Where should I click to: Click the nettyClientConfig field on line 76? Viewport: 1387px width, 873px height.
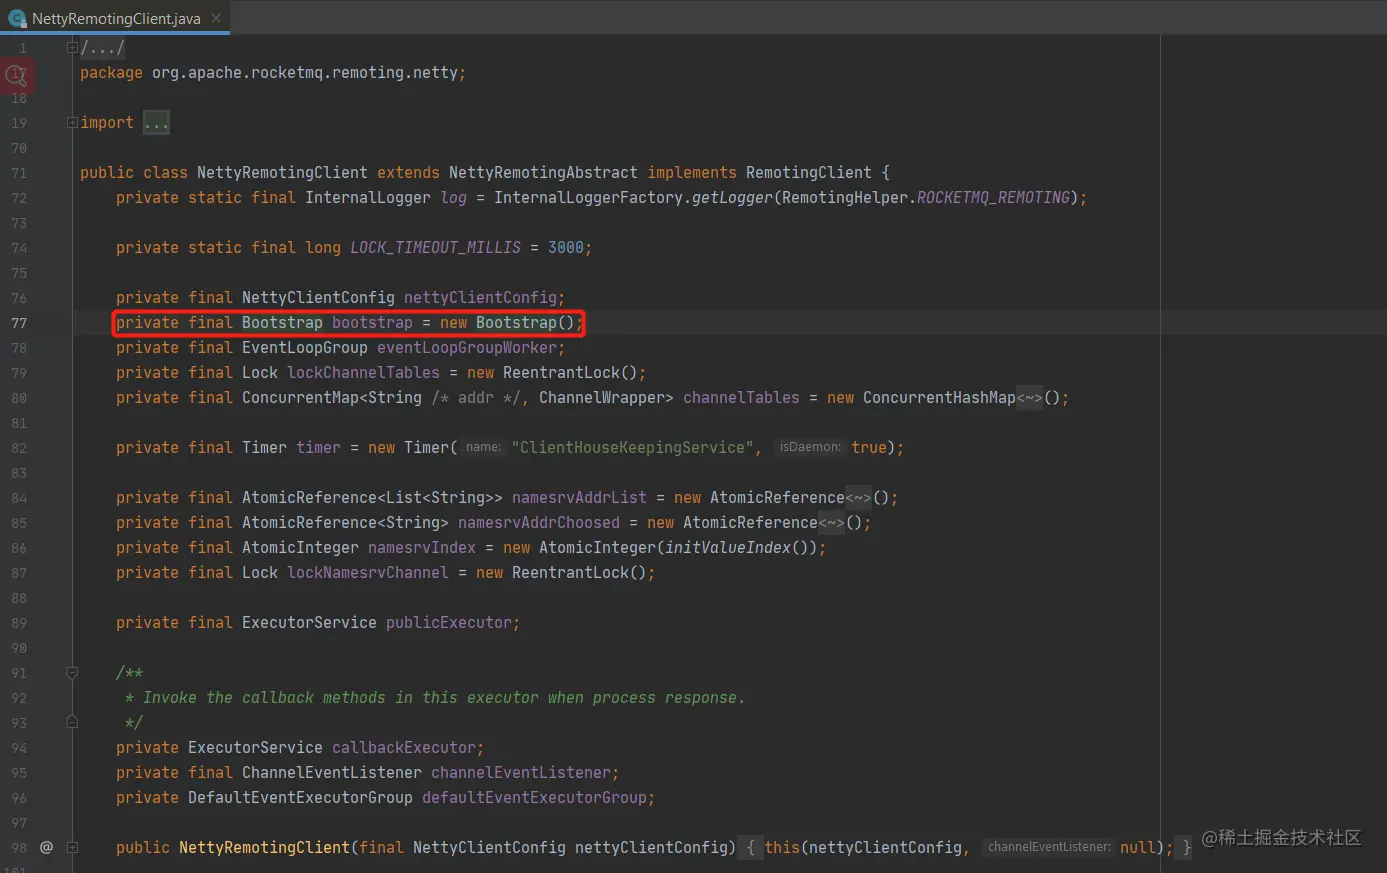pyautogui.click(x=480, y=298)
